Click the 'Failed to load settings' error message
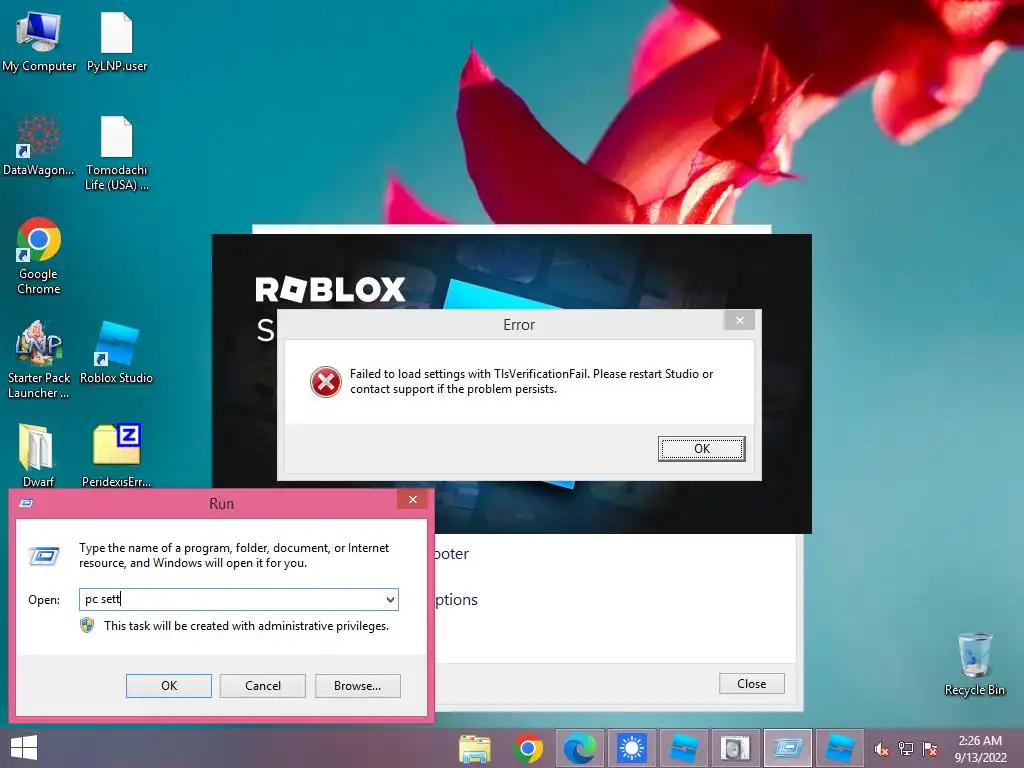Screen dimensions: 1024x768 click(x=531, y=381)
